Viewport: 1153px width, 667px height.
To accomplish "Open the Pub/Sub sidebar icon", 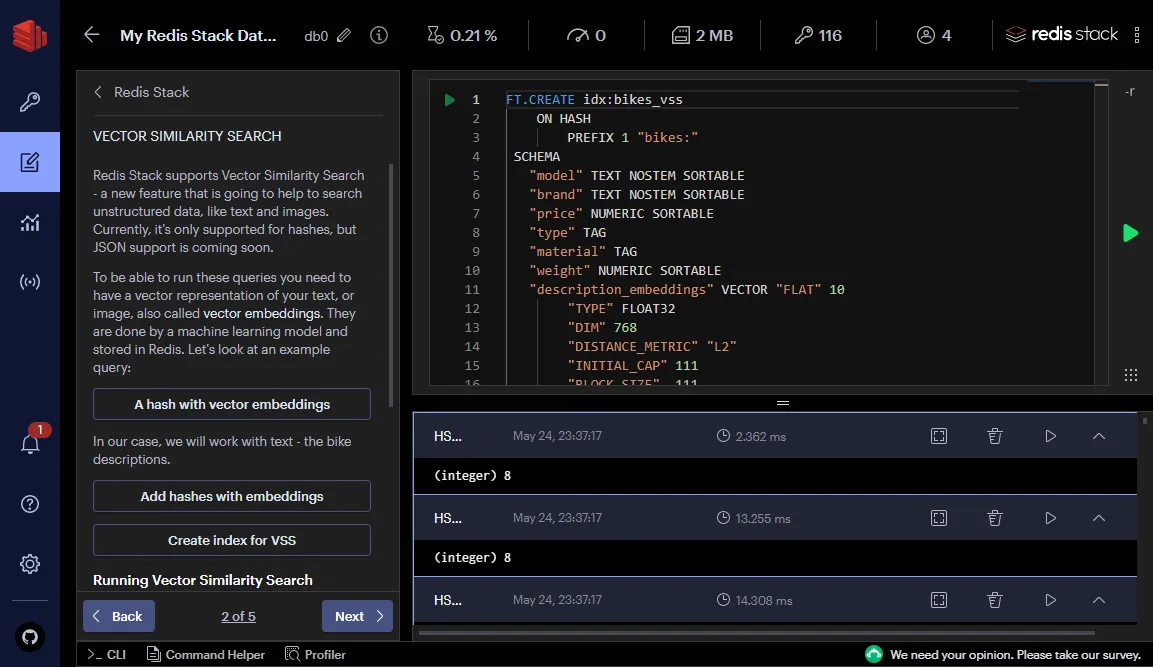I will pyautogui.click(x=30, y=282).
